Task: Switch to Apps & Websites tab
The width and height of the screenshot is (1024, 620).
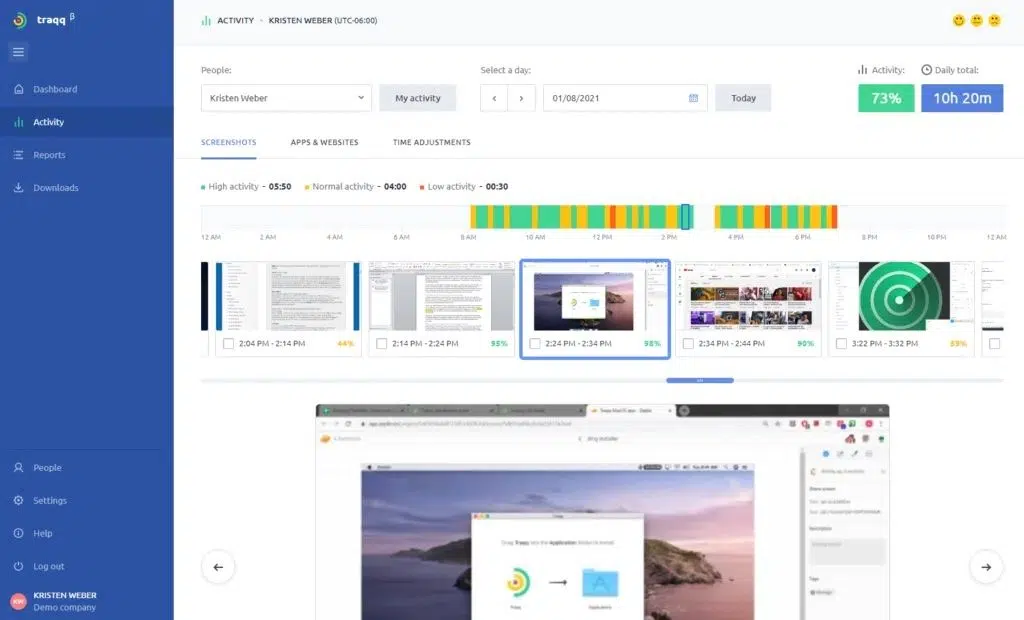Action: [324, 142]
